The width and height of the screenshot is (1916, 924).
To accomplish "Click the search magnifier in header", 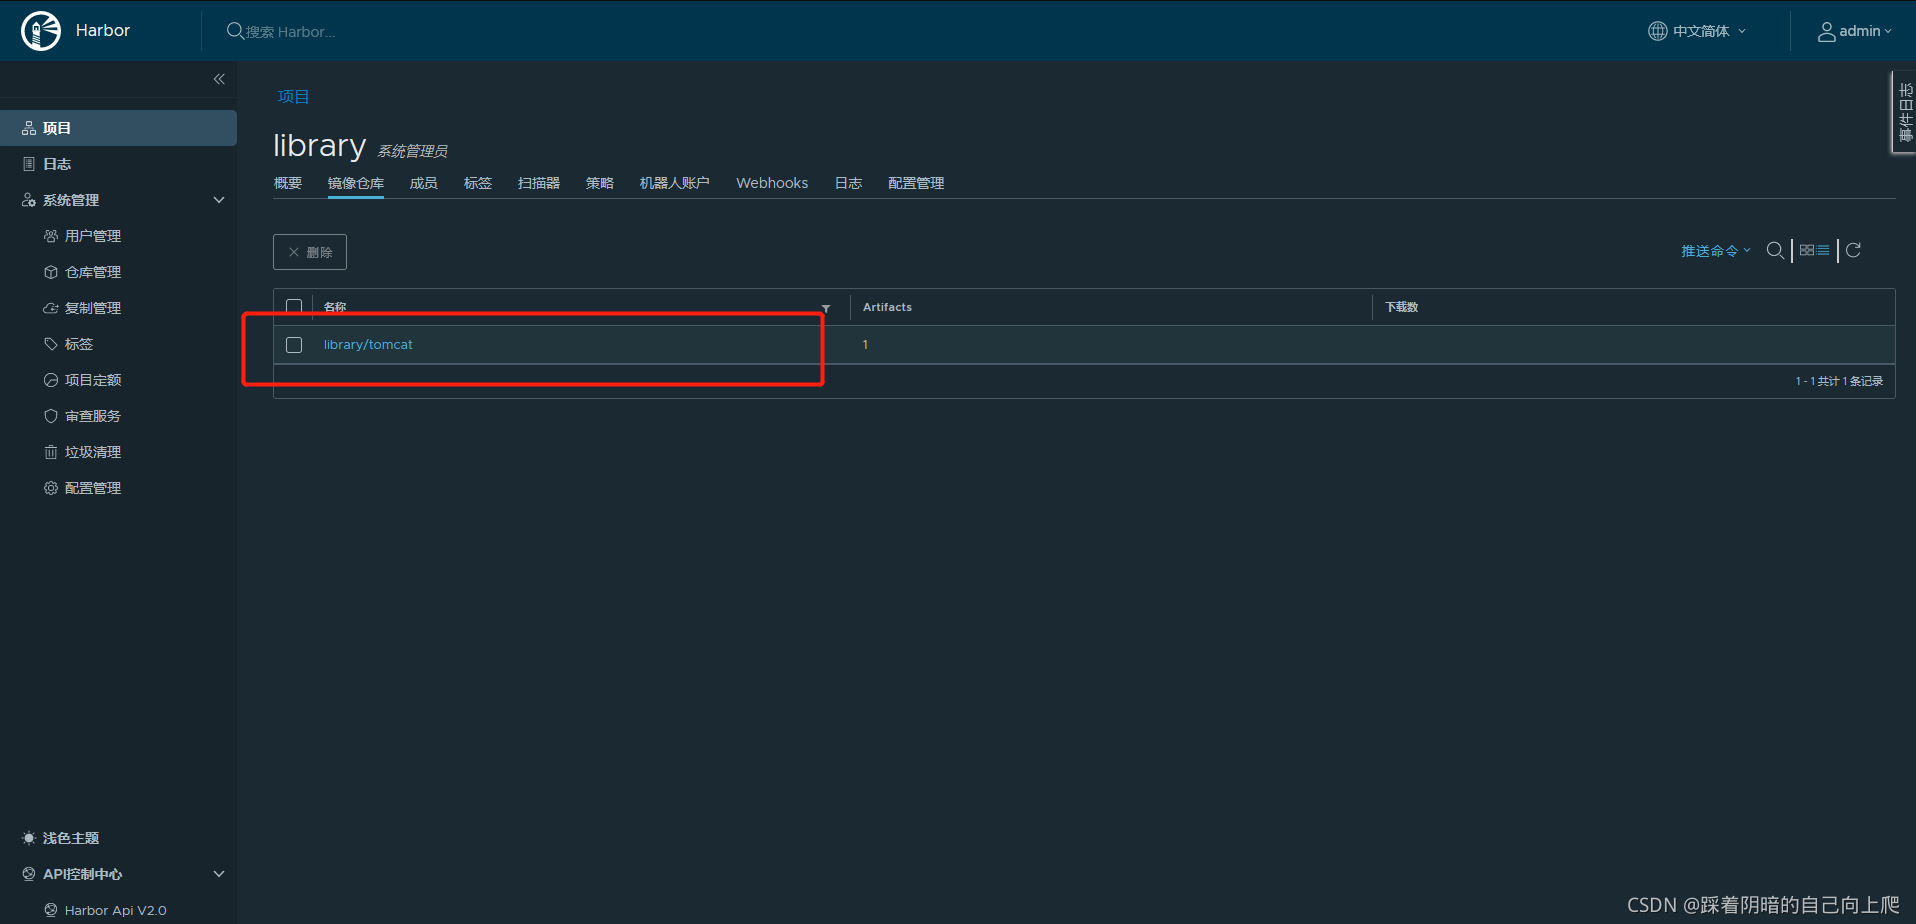I will [235, 31].
